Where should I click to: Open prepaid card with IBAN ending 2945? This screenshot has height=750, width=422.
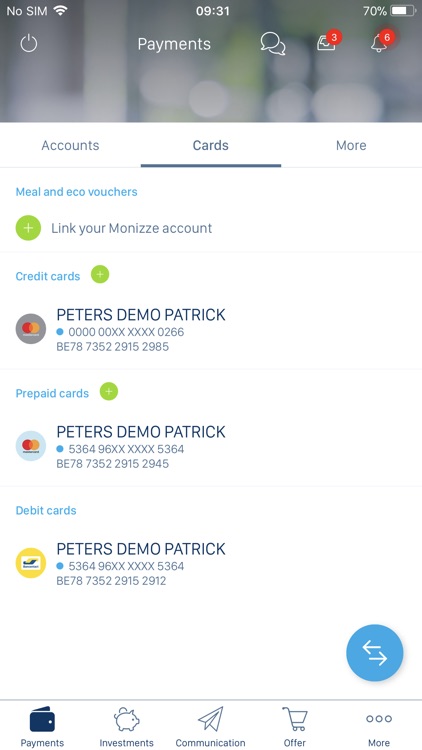coord(211,447)
